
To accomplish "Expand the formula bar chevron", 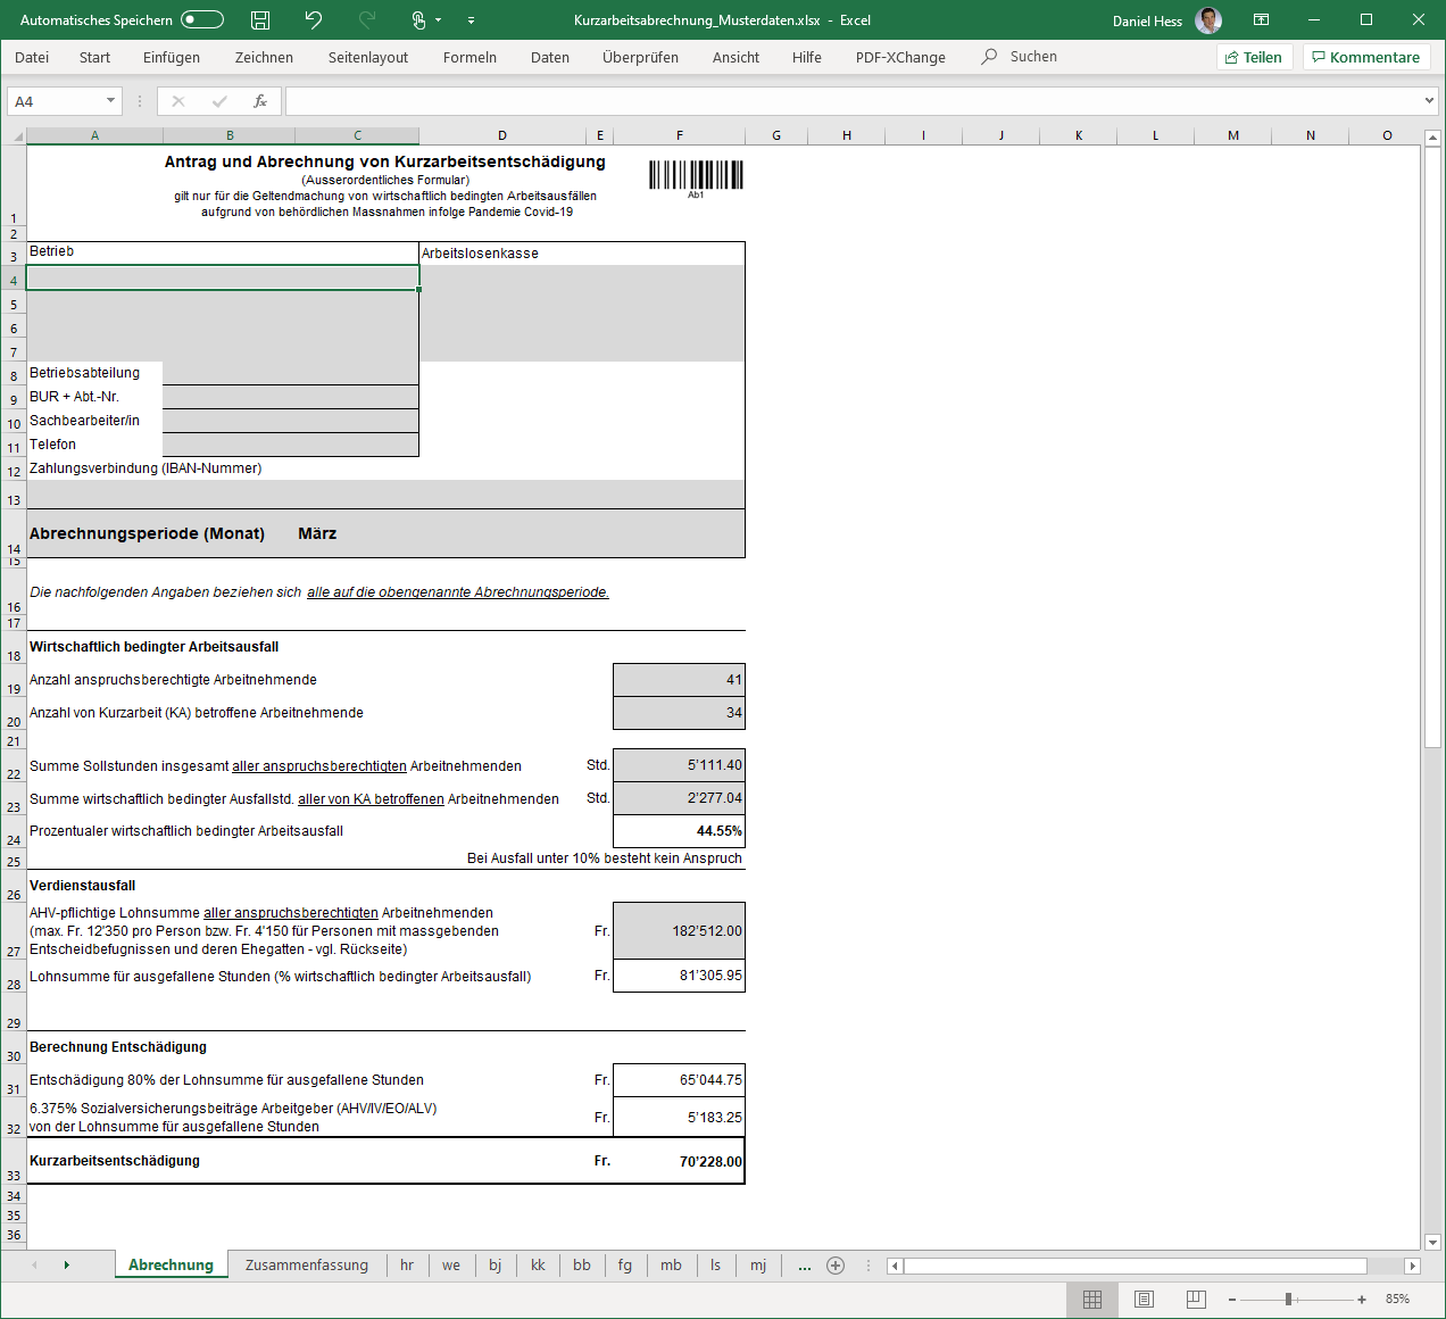I will [1429, 101].
